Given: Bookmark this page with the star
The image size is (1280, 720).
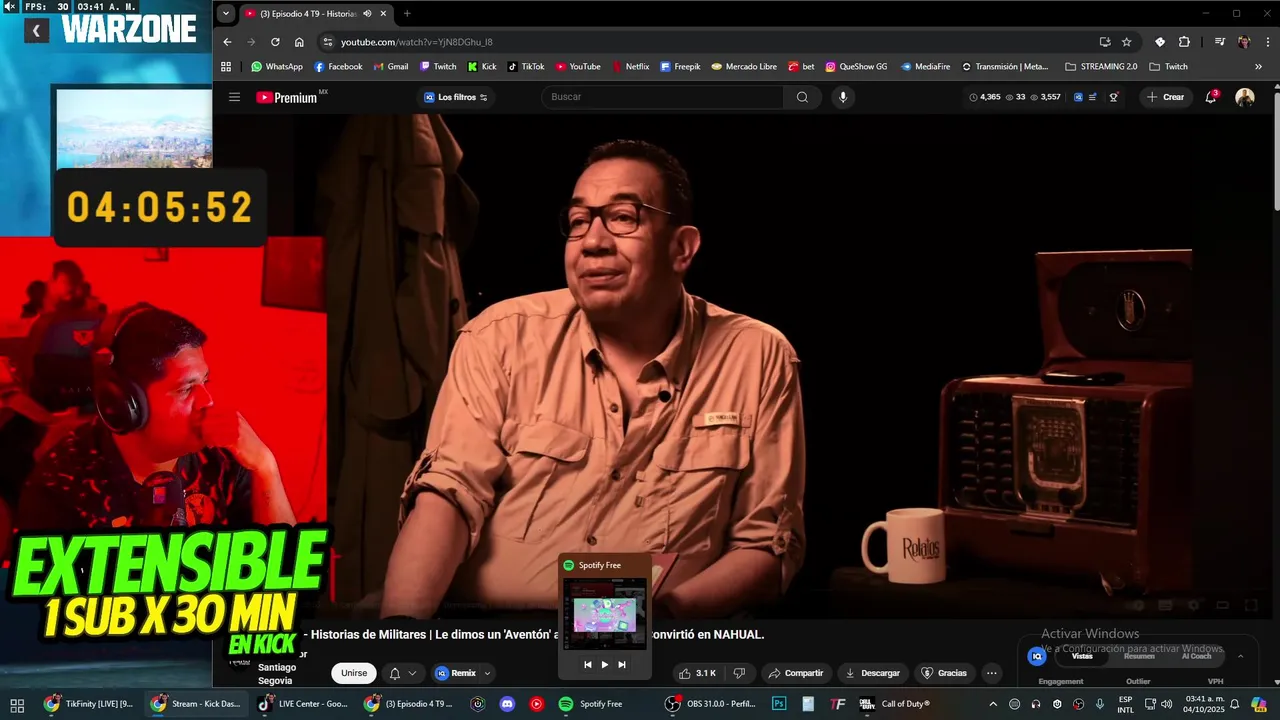Looking at the screenshot, I should click(1127, 42).
